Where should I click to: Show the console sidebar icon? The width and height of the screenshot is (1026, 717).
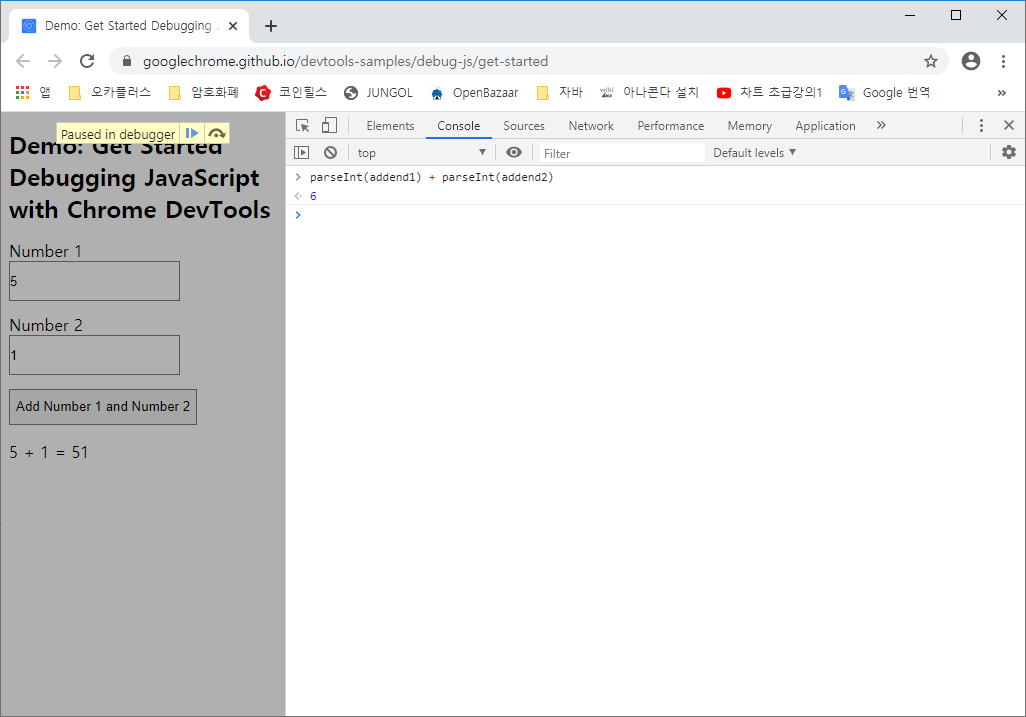click(302, 152)
